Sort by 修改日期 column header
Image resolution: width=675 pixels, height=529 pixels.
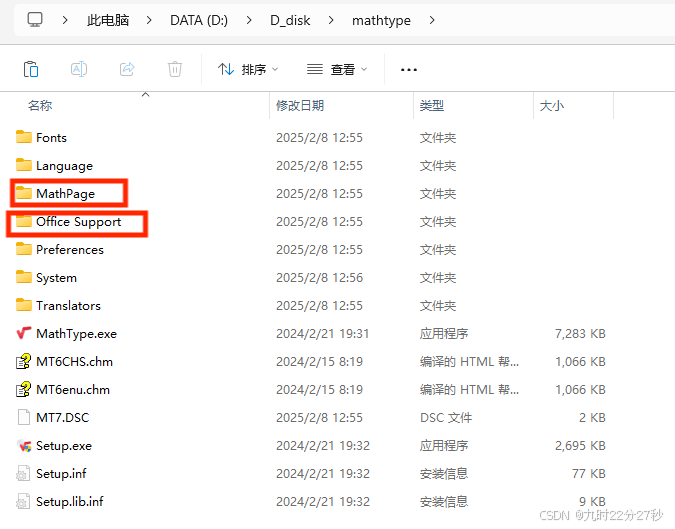[x=300, y=105]
